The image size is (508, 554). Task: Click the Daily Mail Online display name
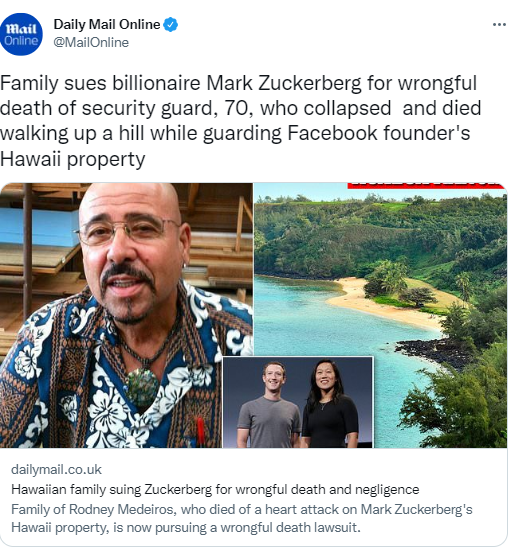click(x=107, y=24)
